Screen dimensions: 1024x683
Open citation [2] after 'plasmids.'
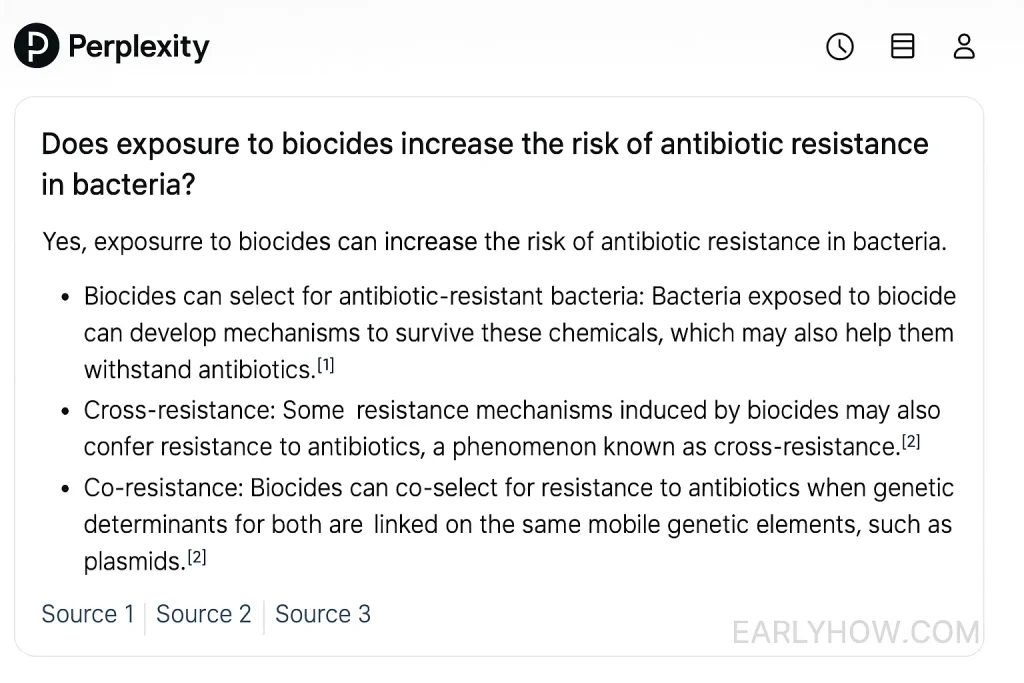[x=197, y=557]
